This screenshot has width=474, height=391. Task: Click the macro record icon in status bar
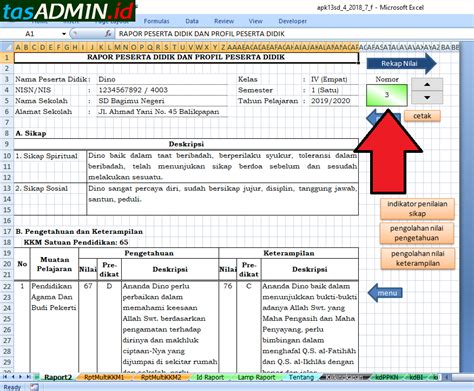(x=34, y=387)
